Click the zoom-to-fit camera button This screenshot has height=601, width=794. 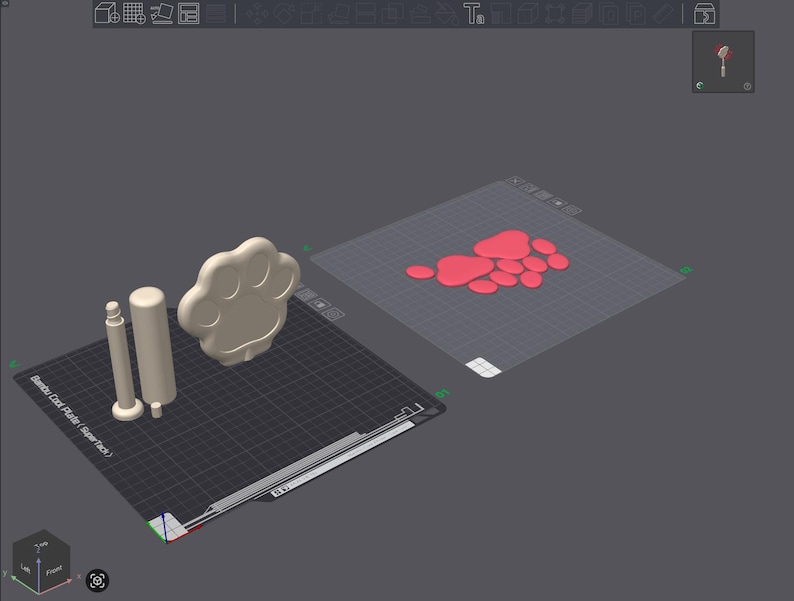pos(97,580)
